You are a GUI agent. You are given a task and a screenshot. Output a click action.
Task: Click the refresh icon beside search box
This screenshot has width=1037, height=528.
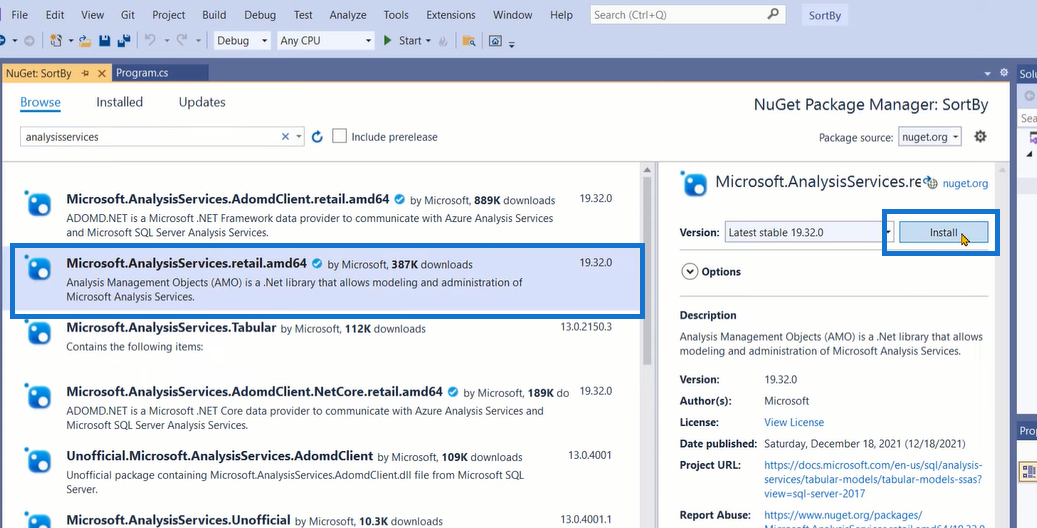pos(317,137)
